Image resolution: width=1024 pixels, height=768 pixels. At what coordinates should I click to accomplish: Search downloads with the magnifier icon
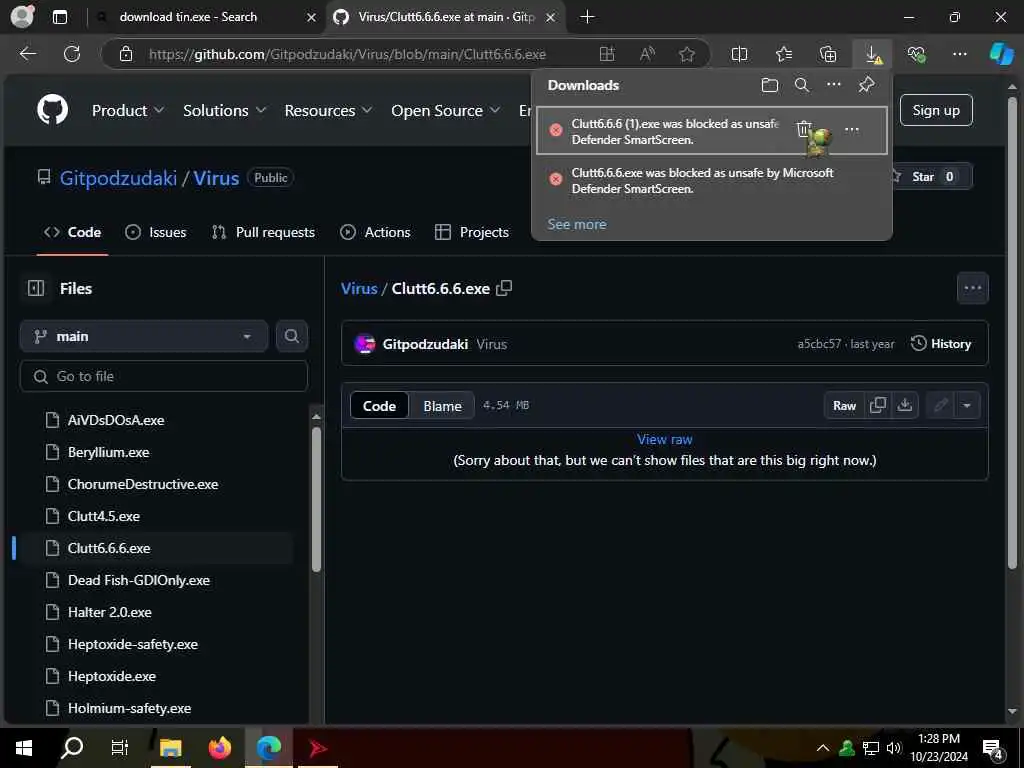tap(801, 85)
